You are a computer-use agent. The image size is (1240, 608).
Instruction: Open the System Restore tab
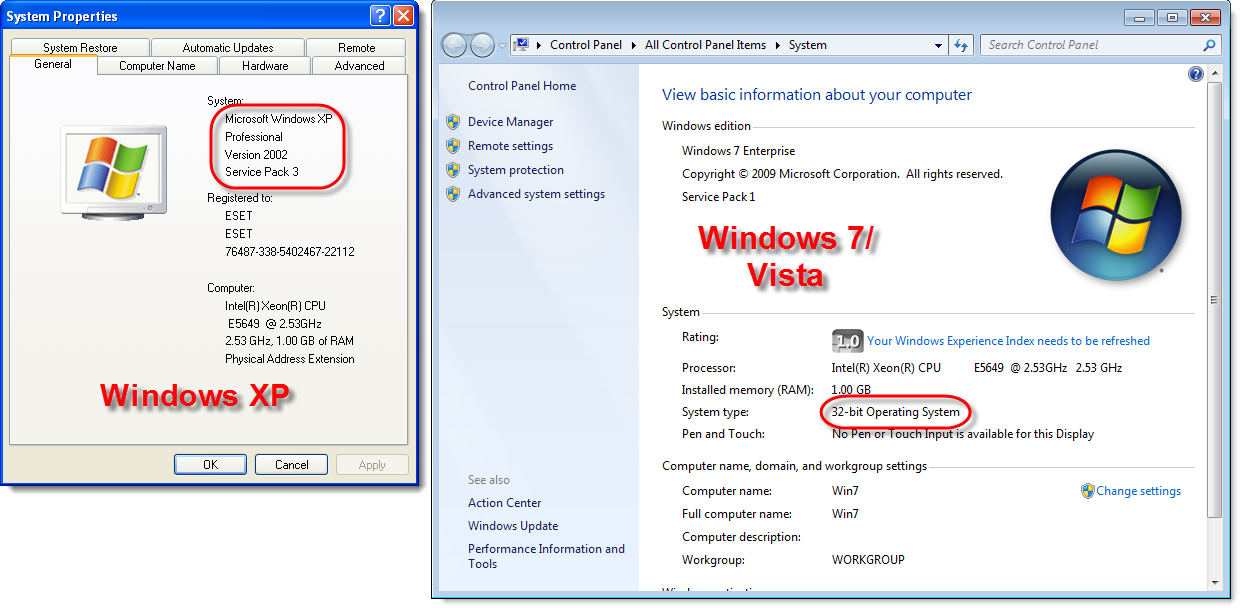pos(80,47)
